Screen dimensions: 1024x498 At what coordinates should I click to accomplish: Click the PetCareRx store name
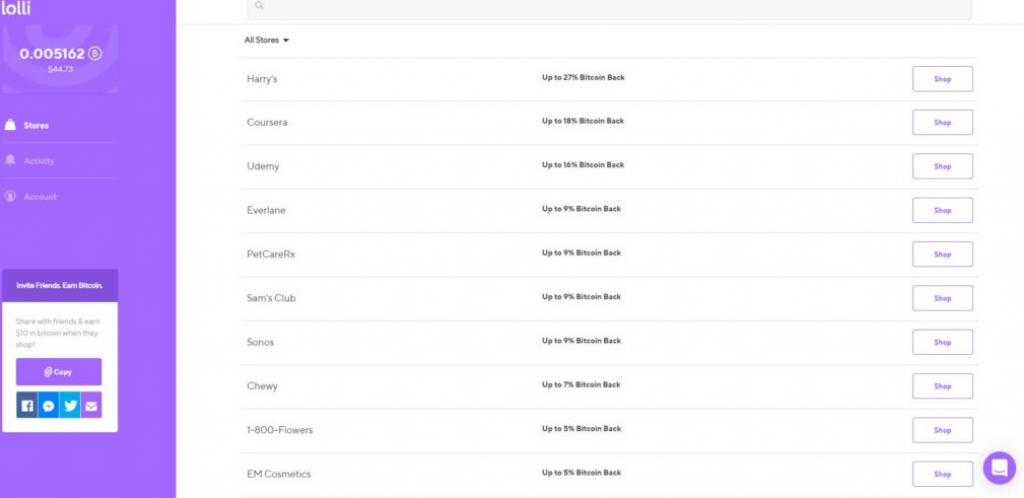pyautogui.click(x=271, y=255)
